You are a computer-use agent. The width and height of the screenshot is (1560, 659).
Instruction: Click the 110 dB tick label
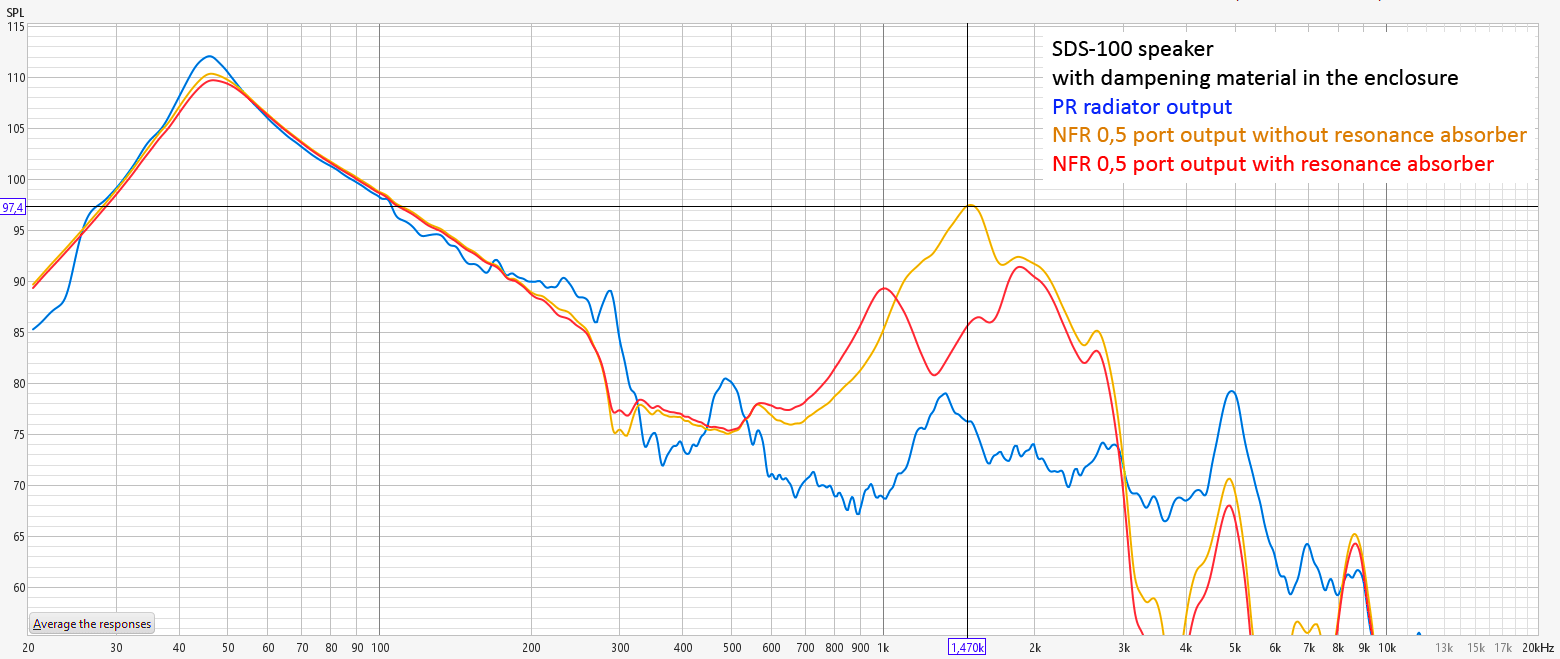(x=15, y=78)
